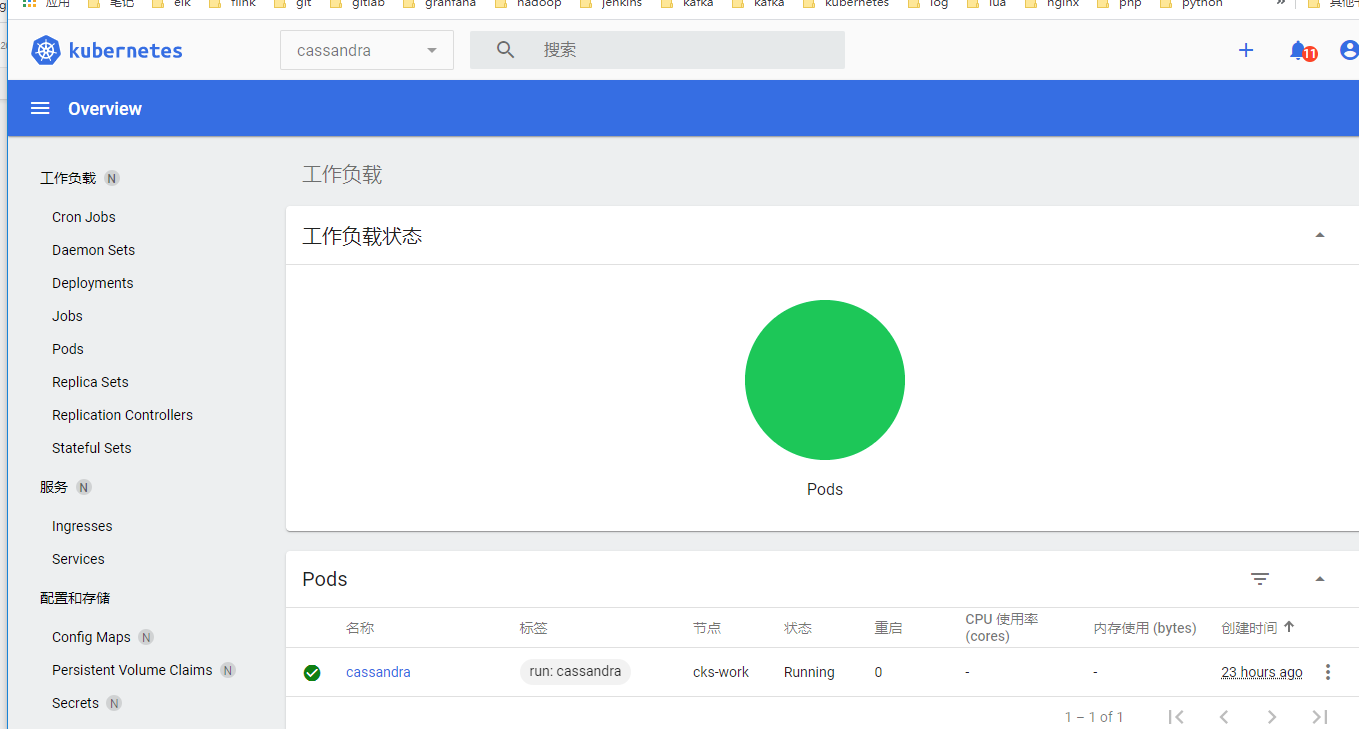Open the notifications bell with 11 badge
This screenshot has width=1359, height=729.
coord(1302,51)
